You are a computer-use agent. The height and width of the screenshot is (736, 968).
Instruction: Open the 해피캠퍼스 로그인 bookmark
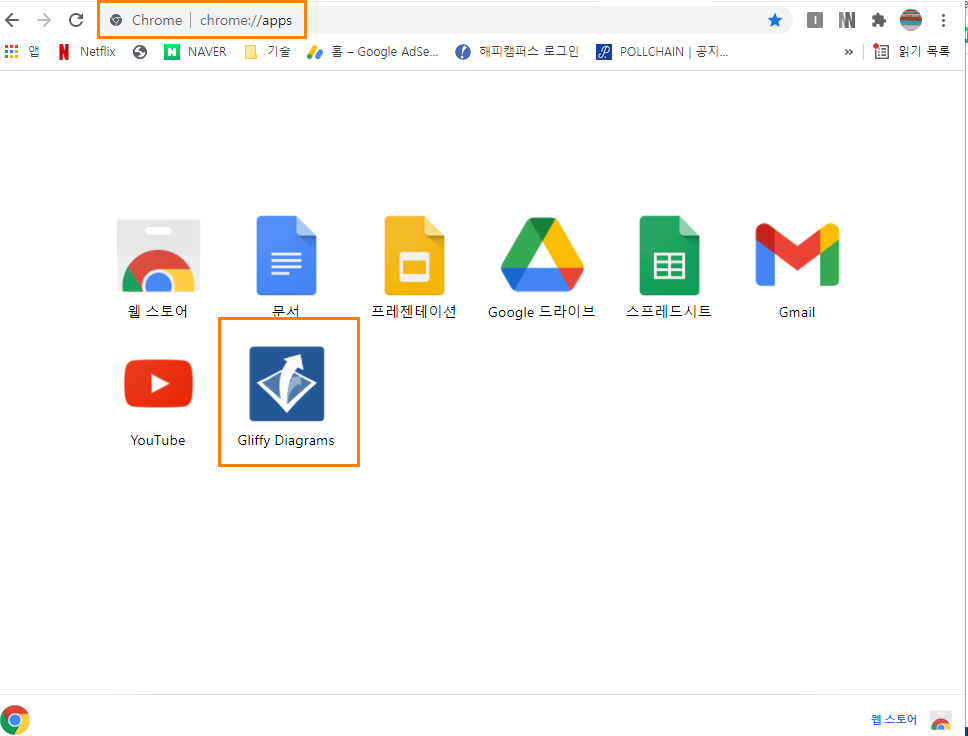(x=517, y=52)
